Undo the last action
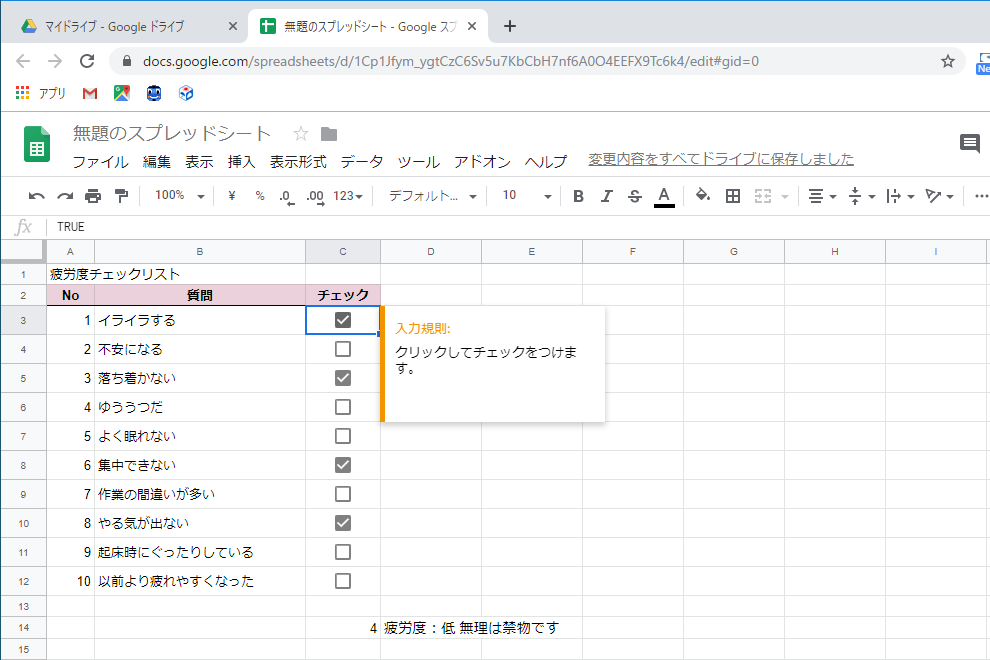990x660 pixels. [x=36, y=195]
